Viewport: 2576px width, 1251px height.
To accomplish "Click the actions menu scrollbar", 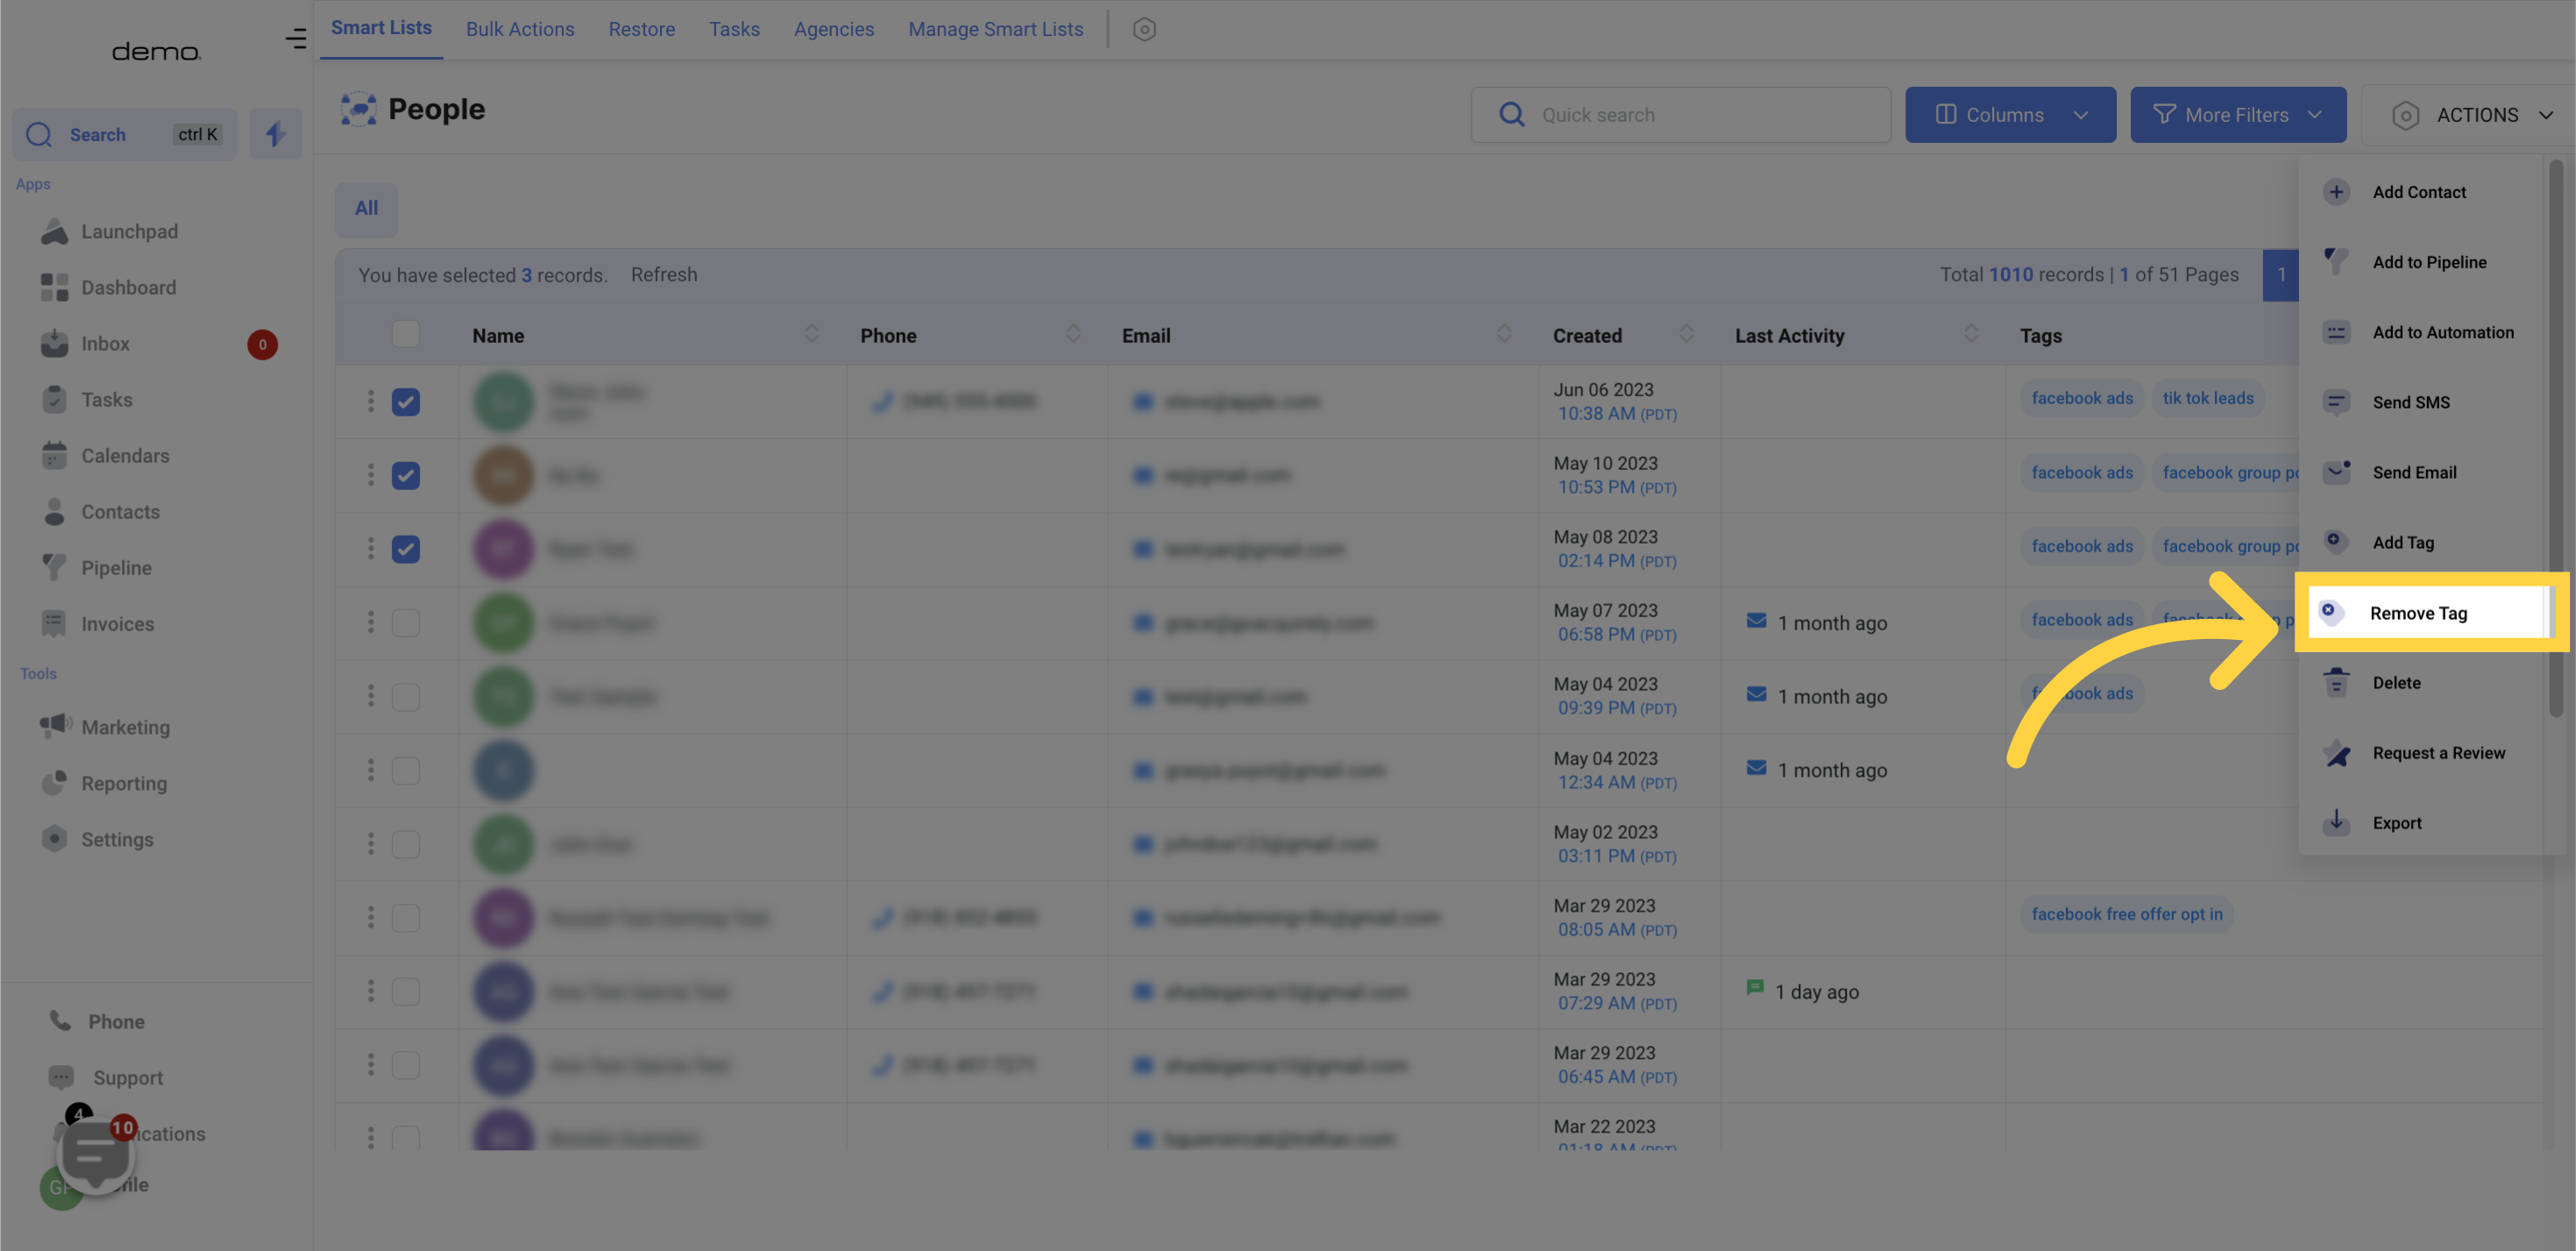I will tap(2555, 440).
